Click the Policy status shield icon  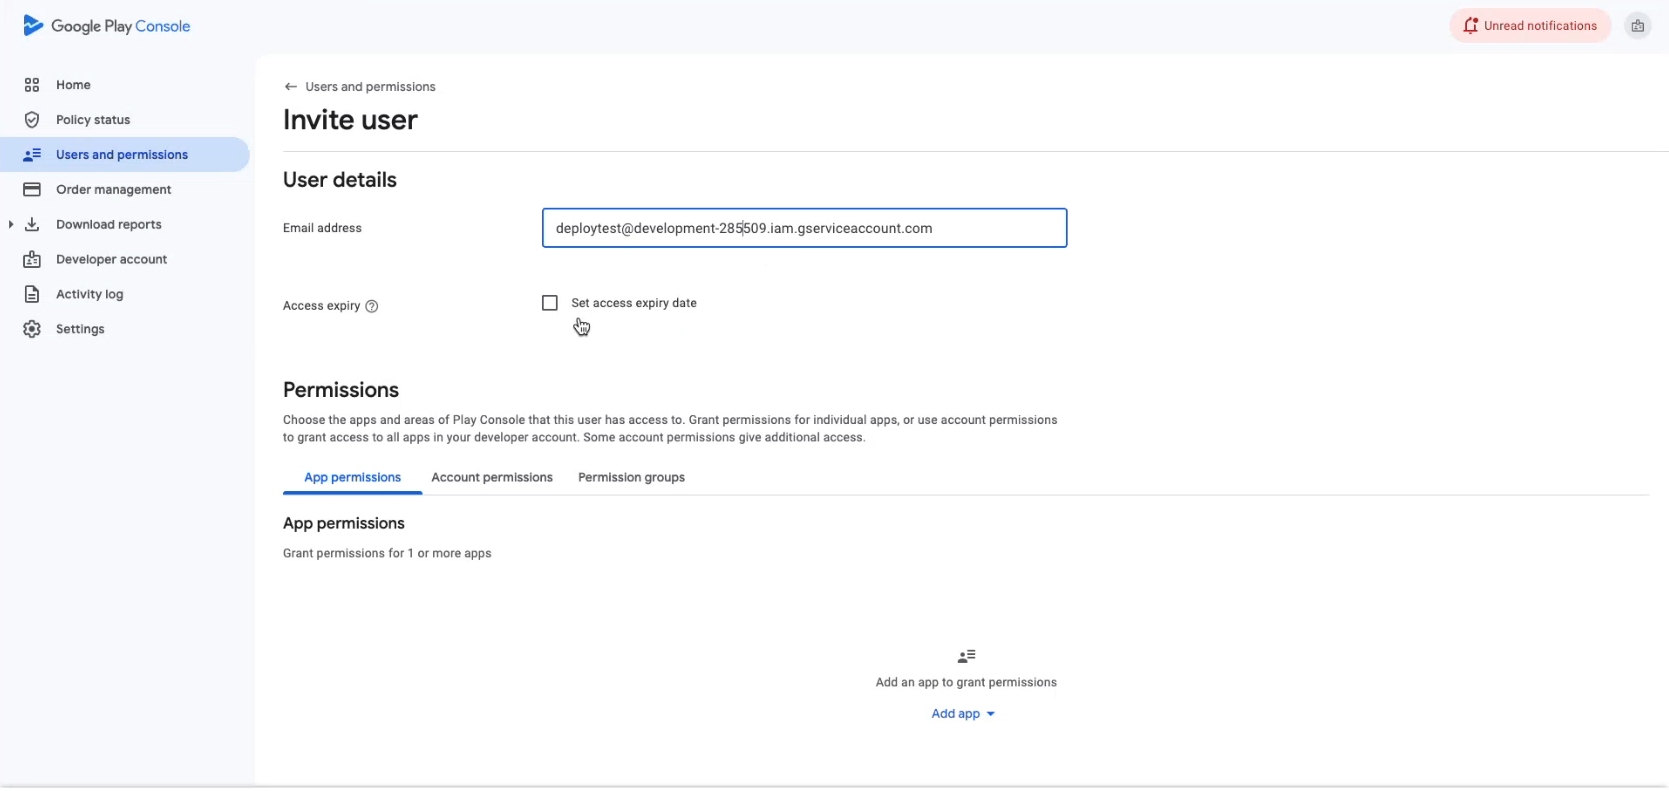(x=32, y=120)
